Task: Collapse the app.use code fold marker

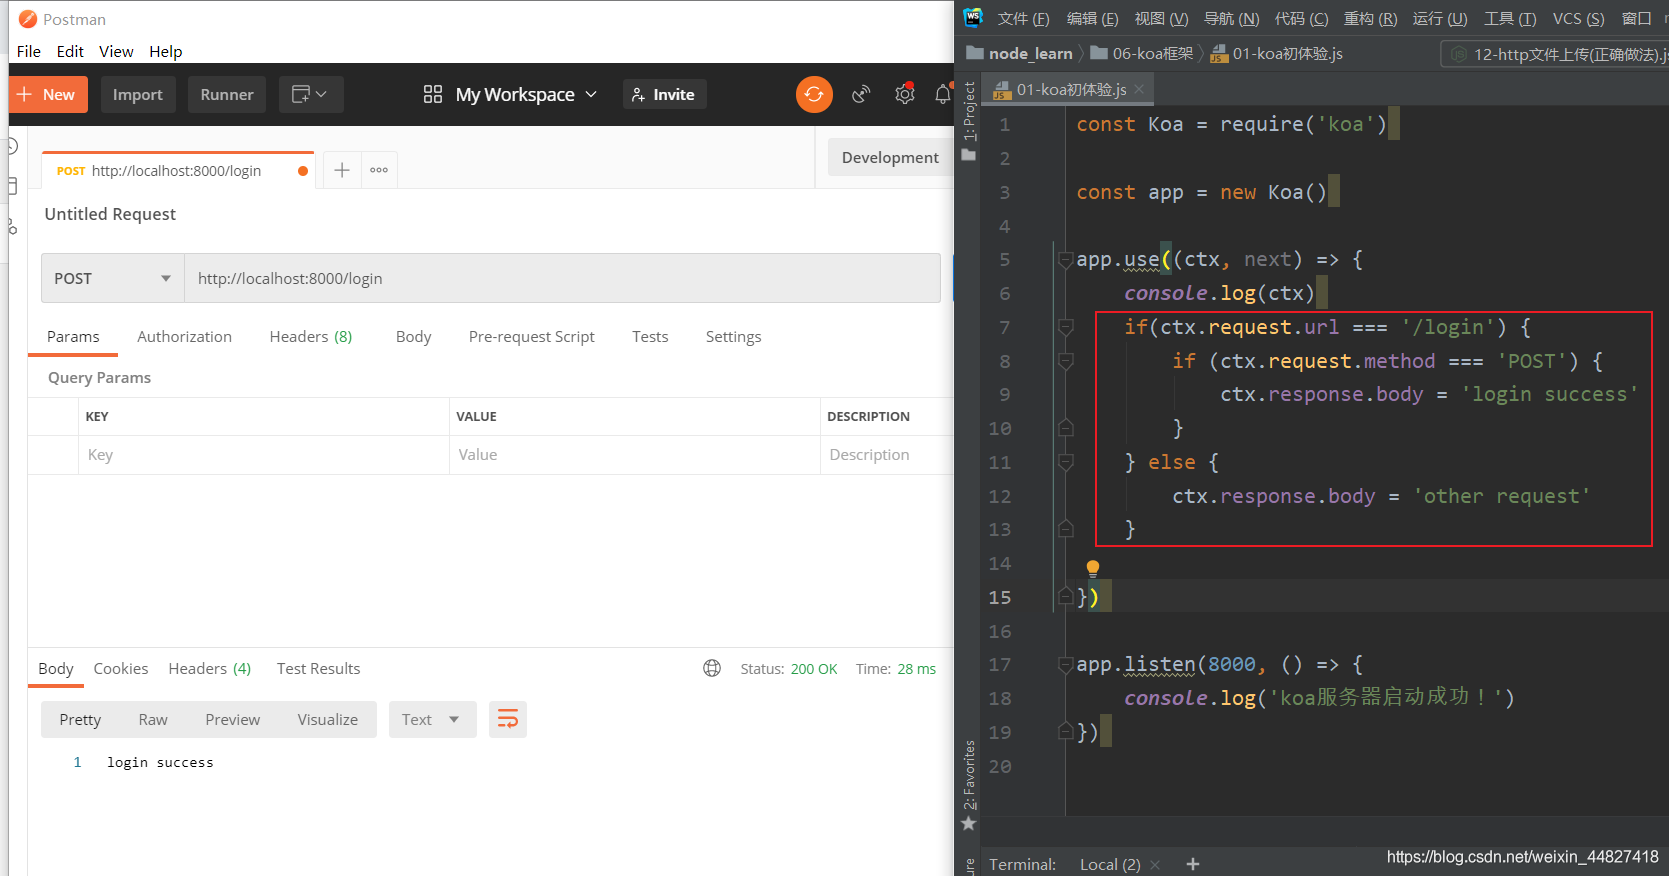Action: tap(1066, 260)
